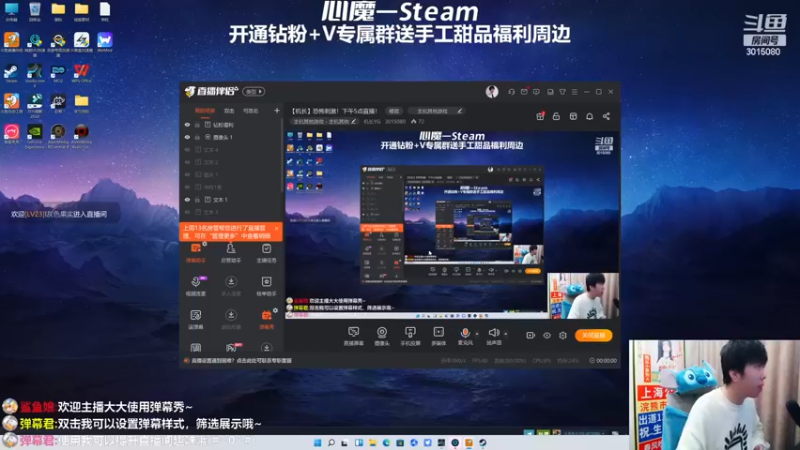Toggle preview eye icon in bottom toolbar
800x450 pixels.
pos(546,335)
